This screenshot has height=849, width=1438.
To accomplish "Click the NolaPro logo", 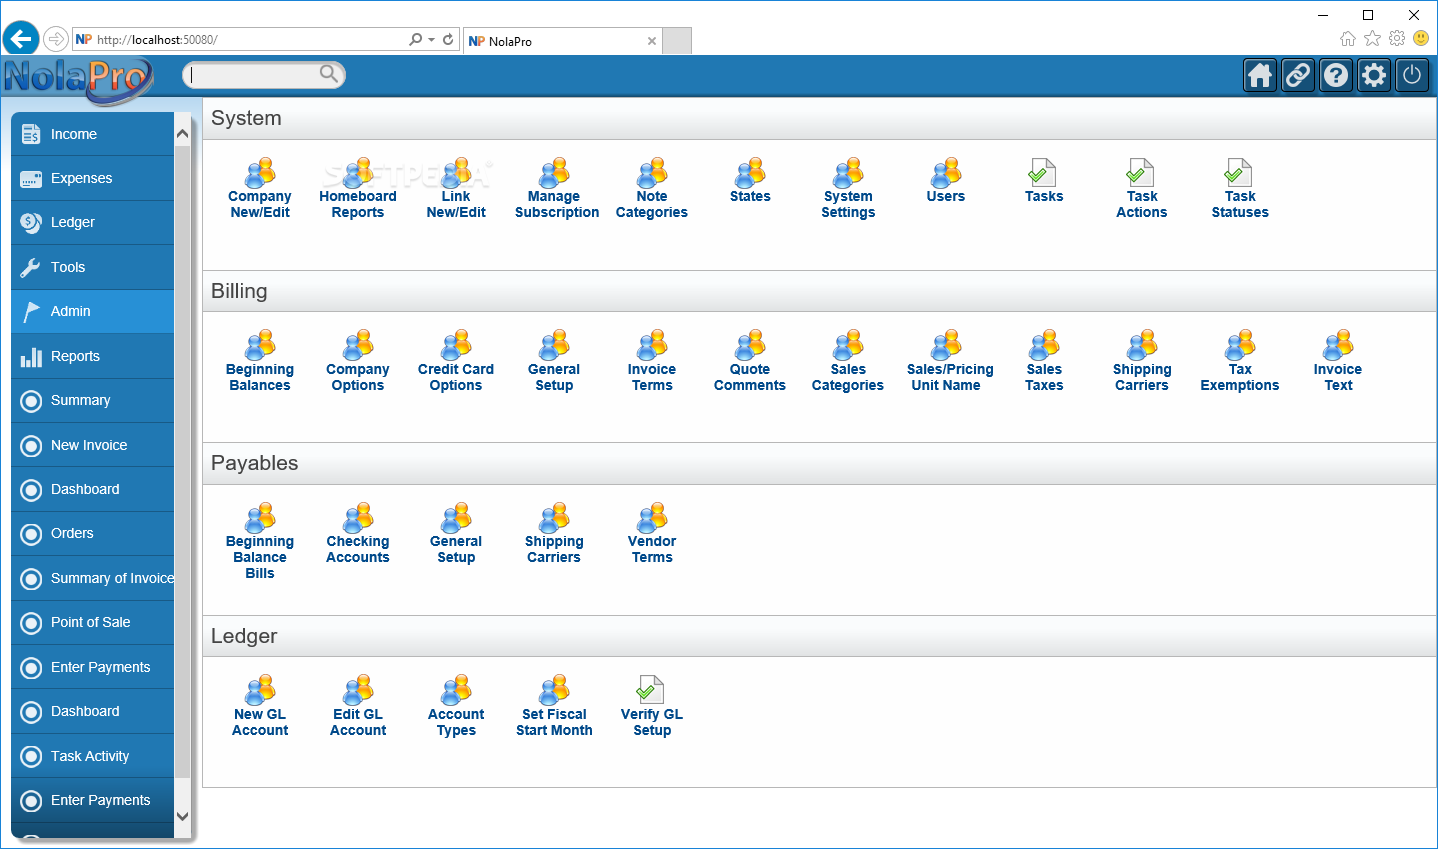I will [78, 80].
